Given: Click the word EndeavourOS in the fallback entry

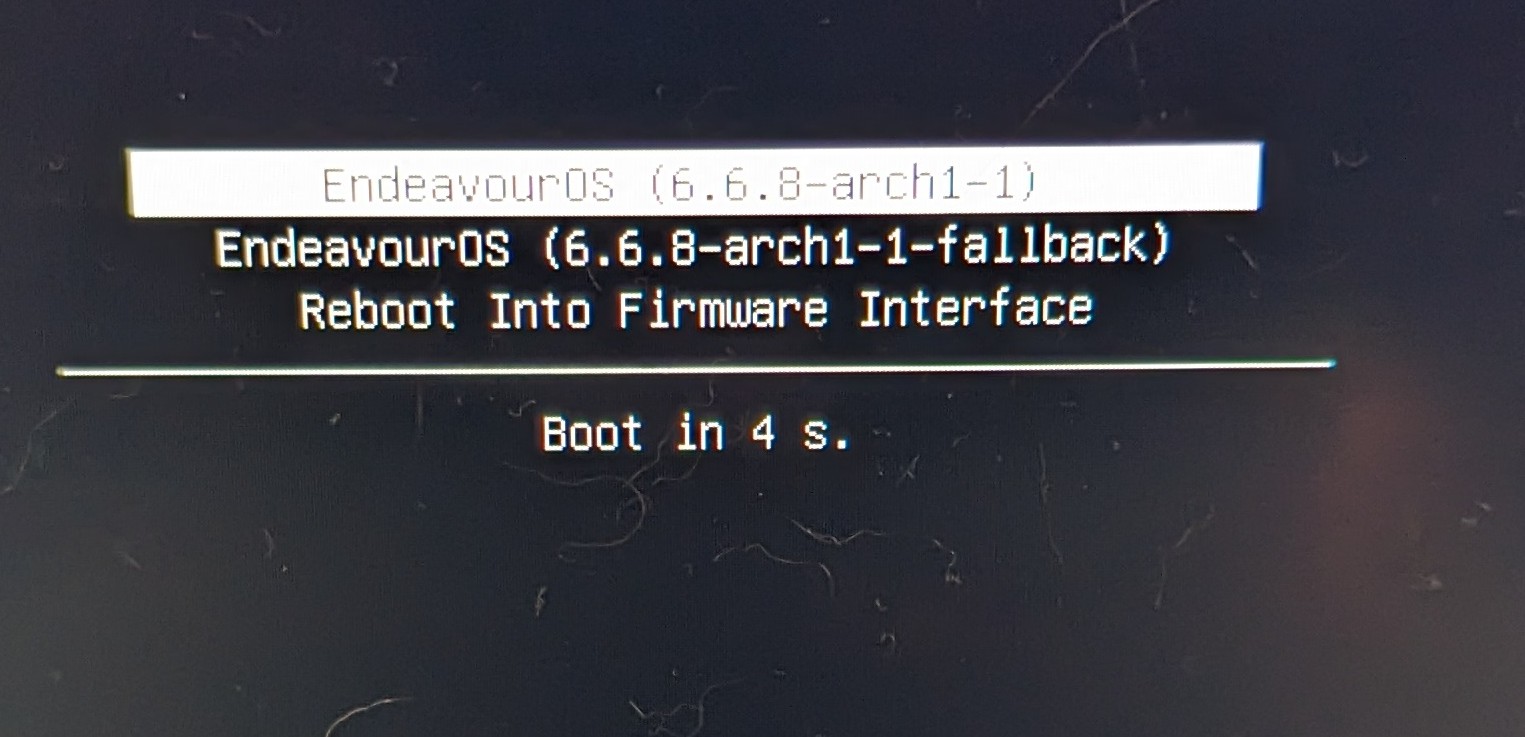Looking at the screenshot, I should [363, 248].
